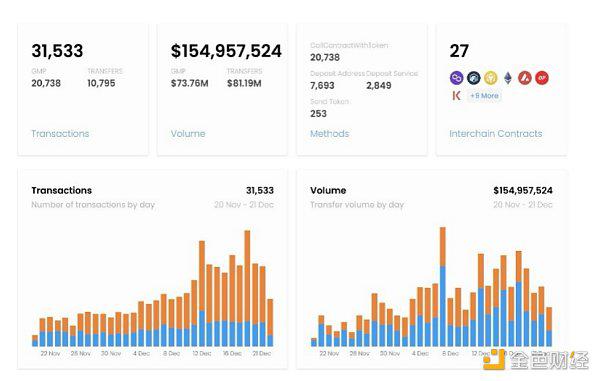Screen dimensions: 600x381
Task: Select the red Avalanche chain icon
Action: point(525,78)
